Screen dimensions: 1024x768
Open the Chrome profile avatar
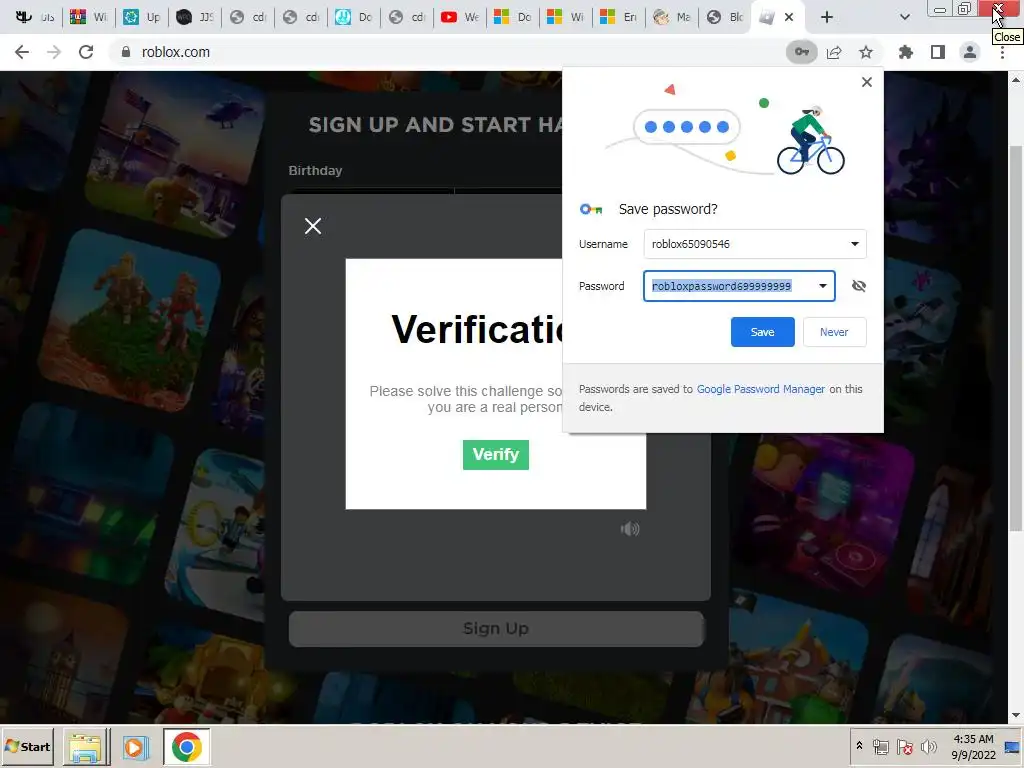[970, 52]
